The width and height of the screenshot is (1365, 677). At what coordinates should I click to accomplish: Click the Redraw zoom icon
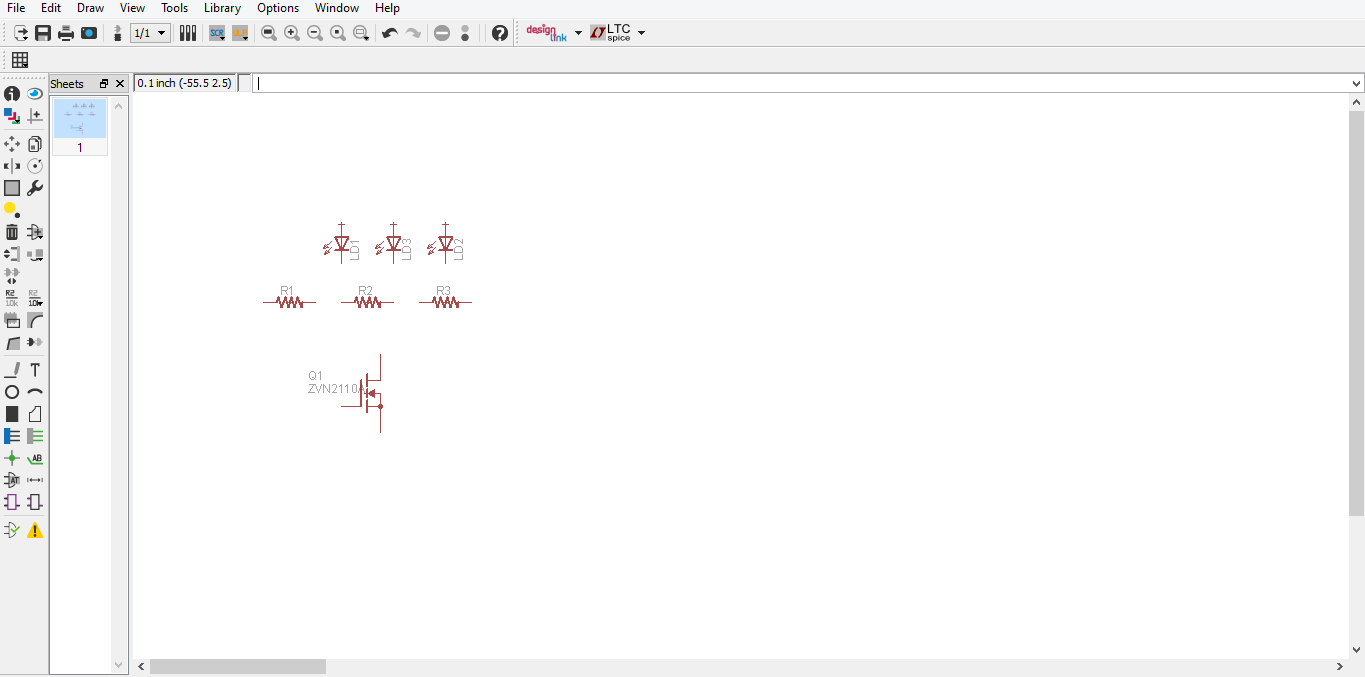click(338, 33)
